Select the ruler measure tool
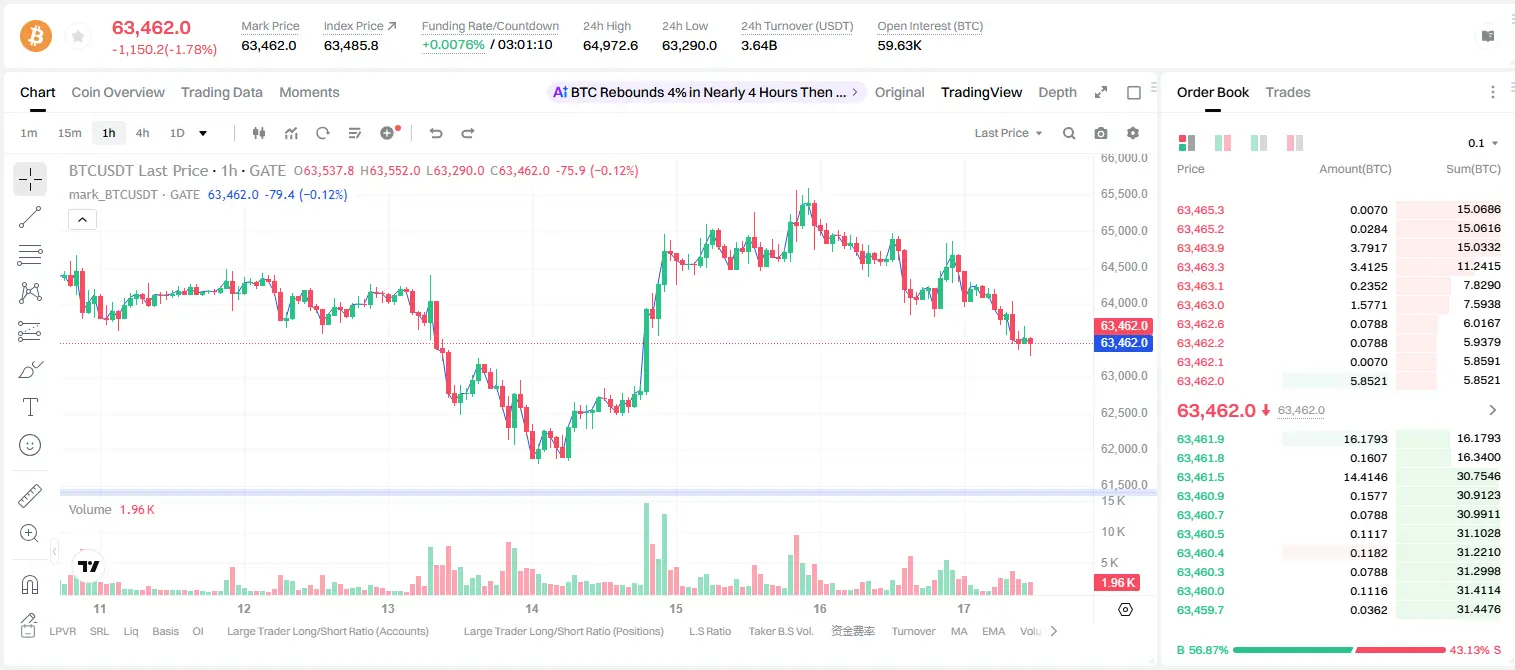 (30, 495)
